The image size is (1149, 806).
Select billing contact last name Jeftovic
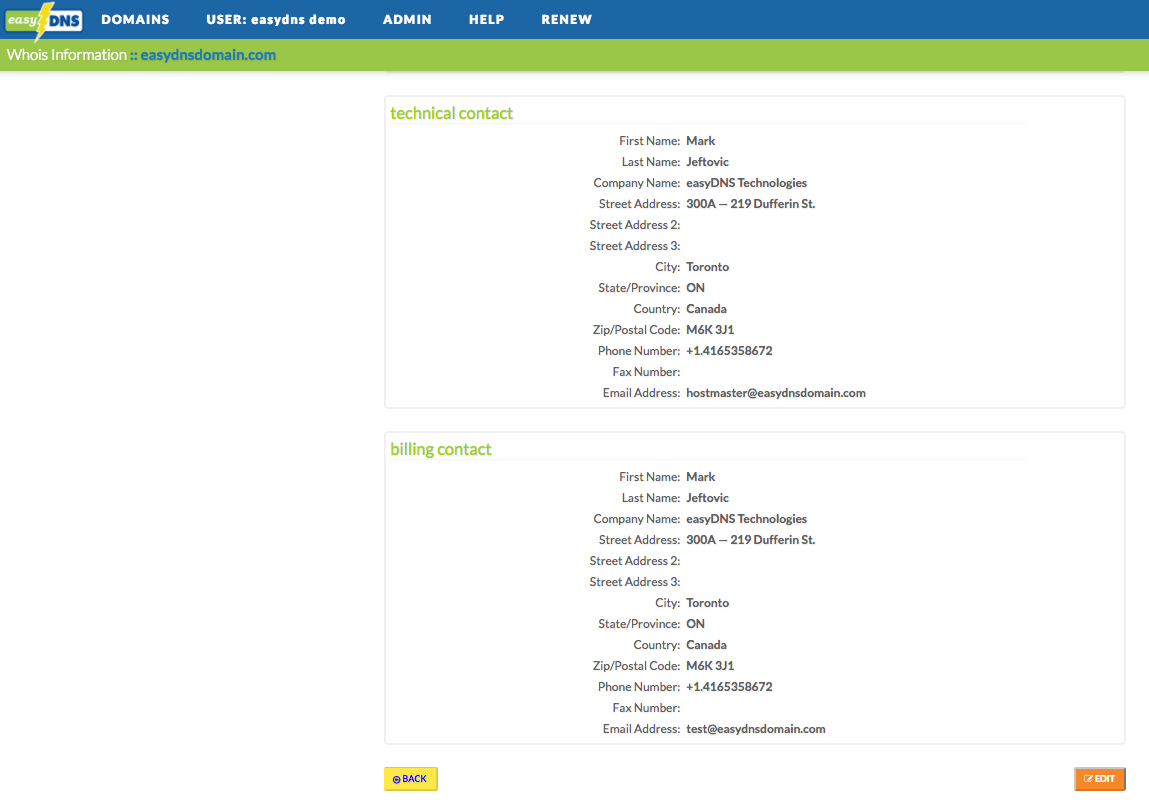pyautogui.click(x=707, y=498)
